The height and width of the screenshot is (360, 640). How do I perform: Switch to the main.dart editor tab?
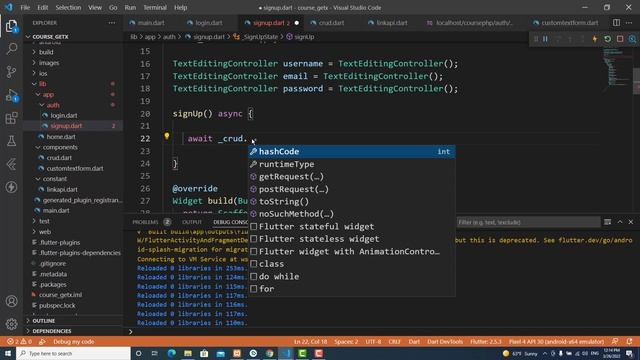point(151,23)
